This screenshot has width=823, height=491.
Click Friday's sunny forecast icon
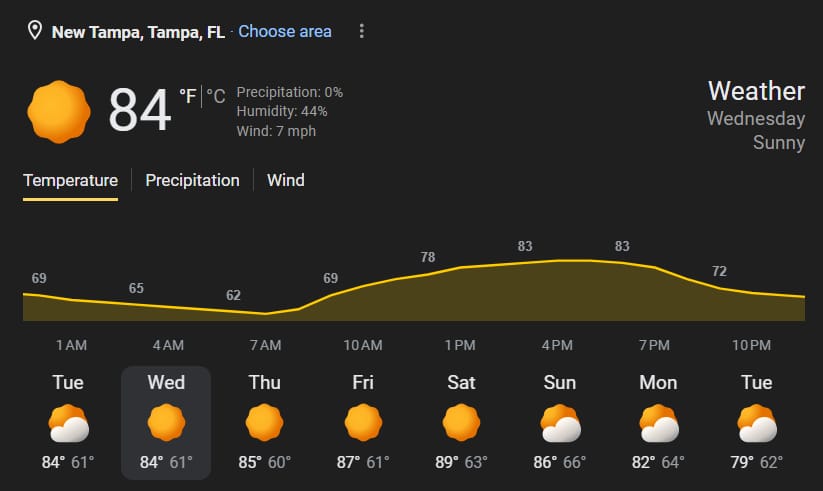[362, 424]
